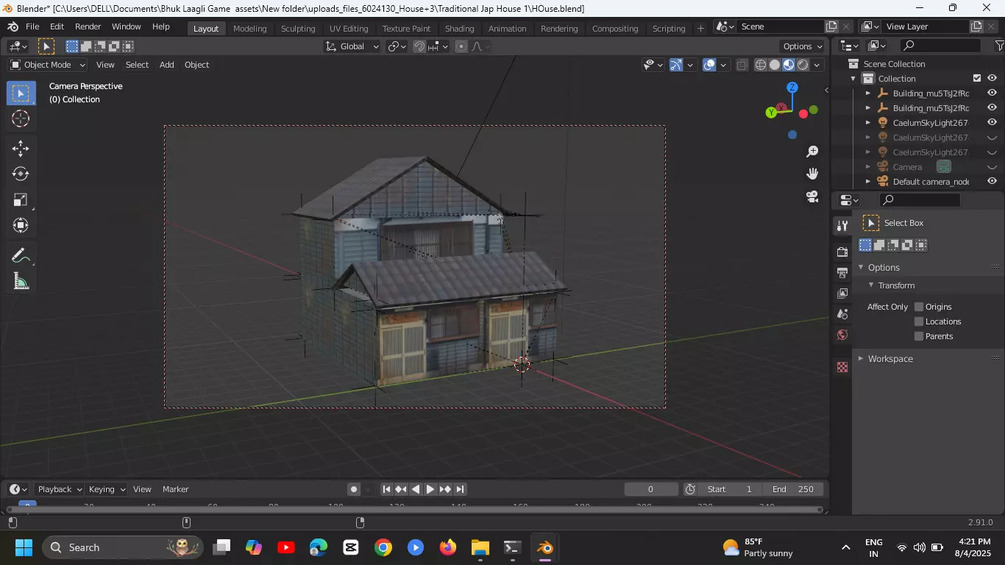Pick the Measure ruler tool
Image resolution: width=1005 pixels, height=565 pixels.
tap(20, 282)
